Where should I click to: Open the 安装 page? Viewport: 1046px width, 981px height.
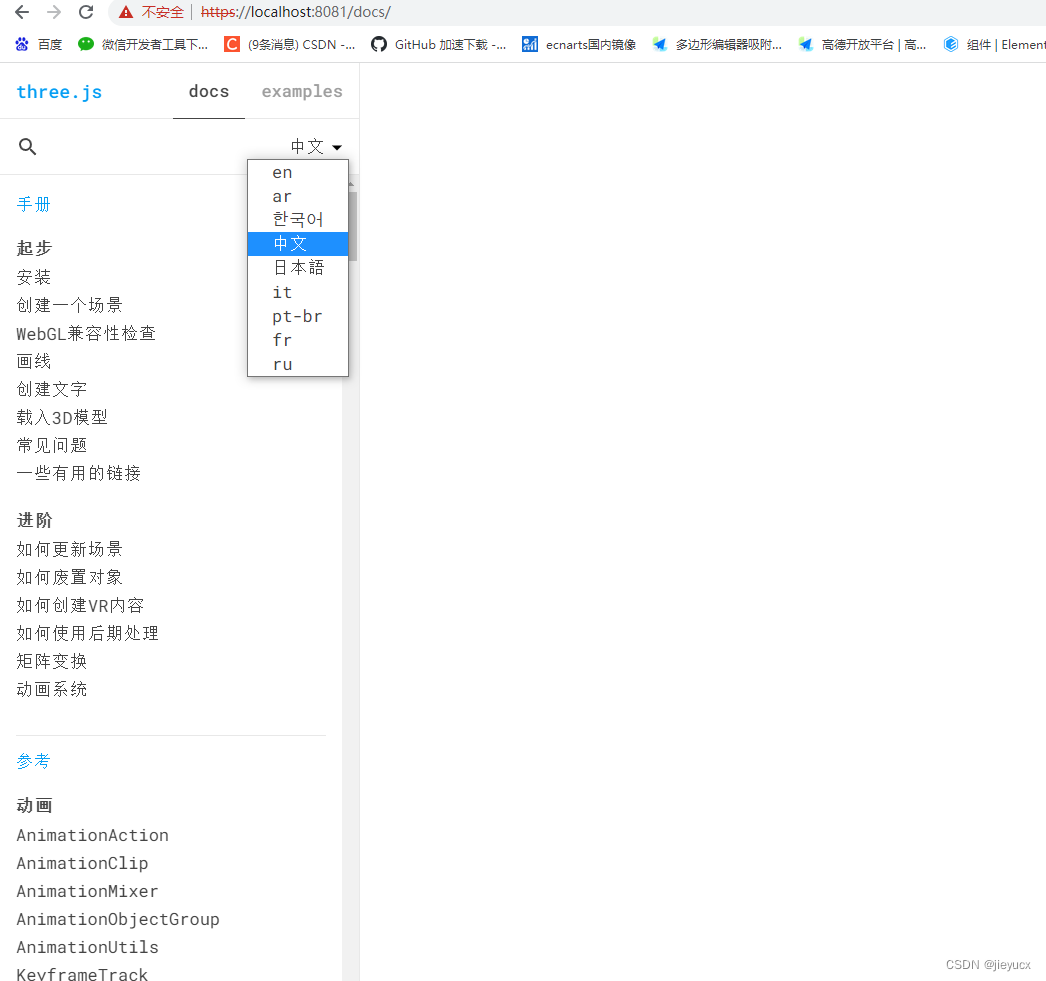tap(33, 277)
